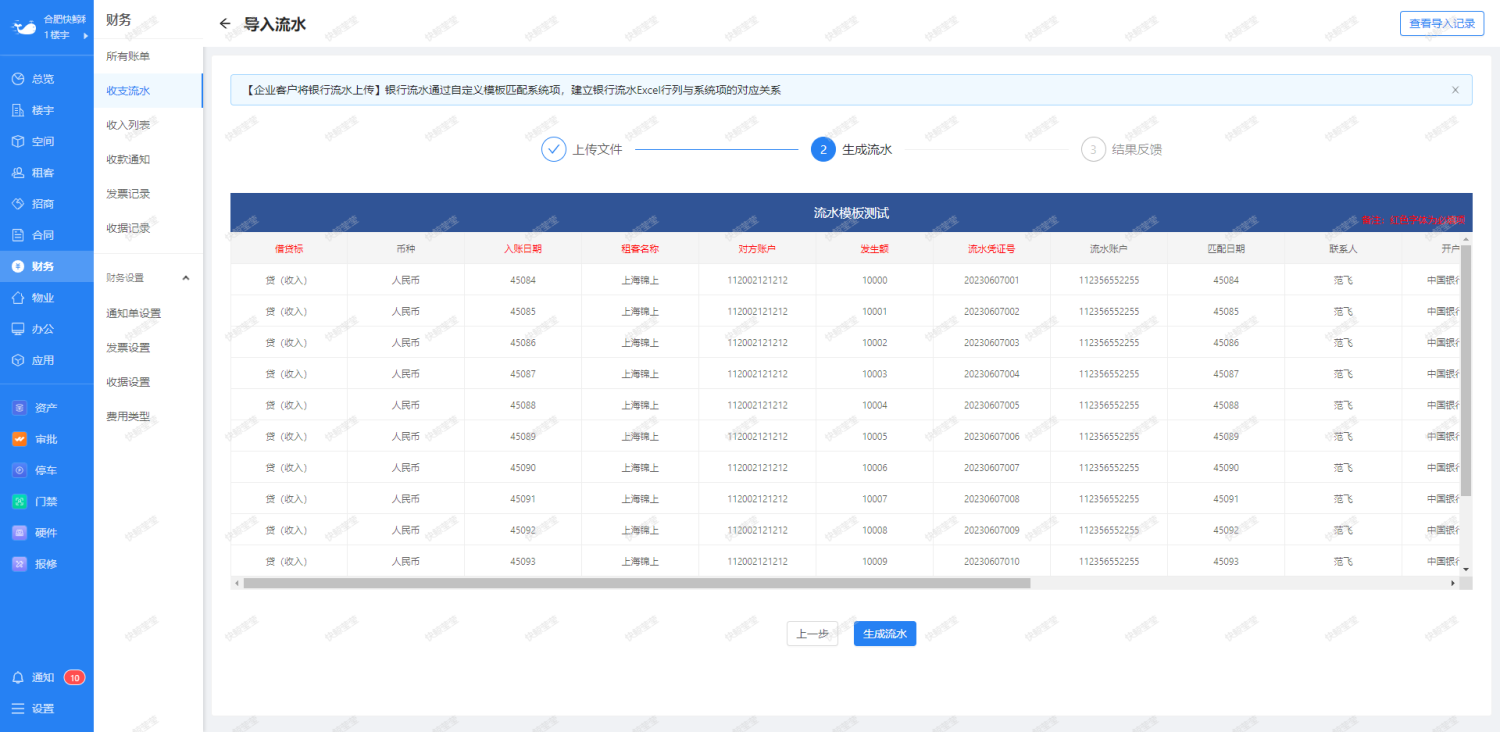Open the 门禁 access control icon
The image size is (1500, 732).
(18, 501)
